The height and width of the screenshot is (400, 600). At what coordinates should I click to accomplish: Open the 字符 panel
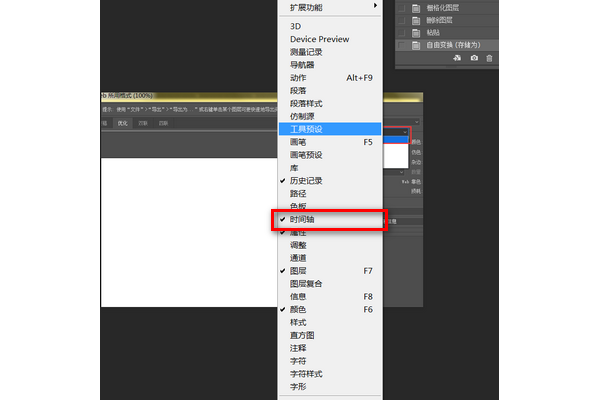330,361
